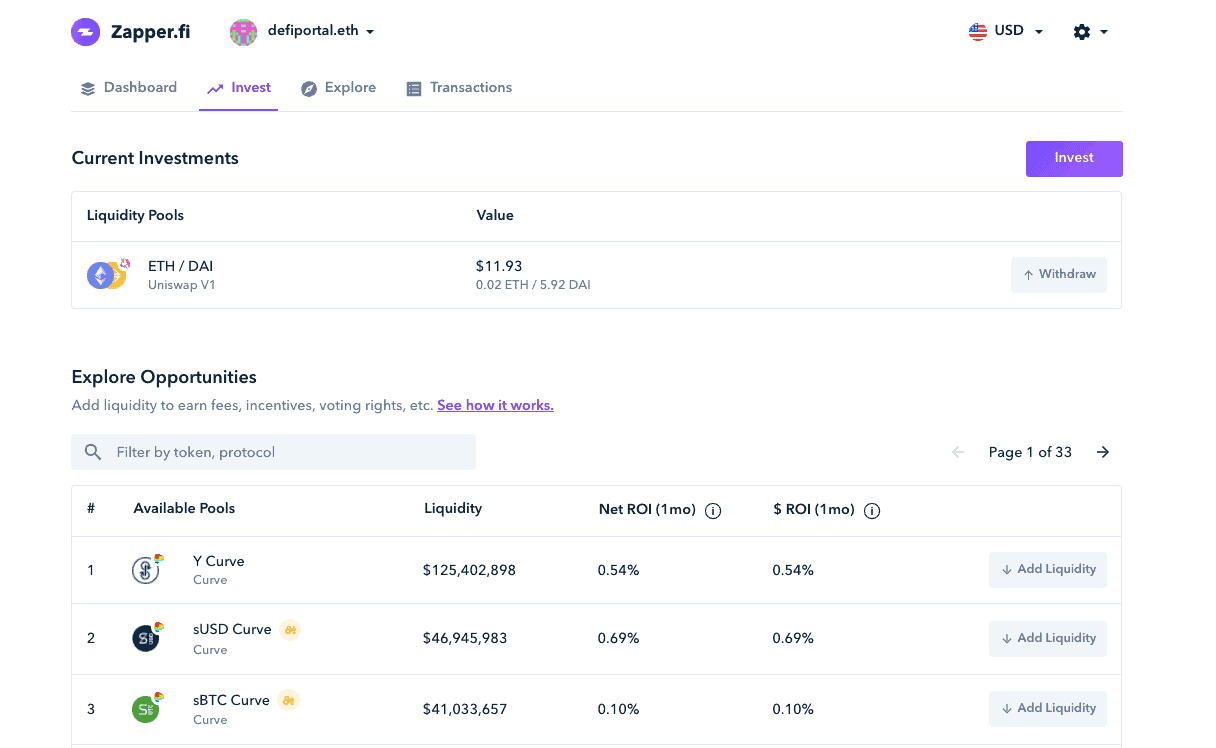Click the $125,402,898 liquidity value
Image resolution: width=1216 pixels, height=748 pixels.
tap(469, 570)
